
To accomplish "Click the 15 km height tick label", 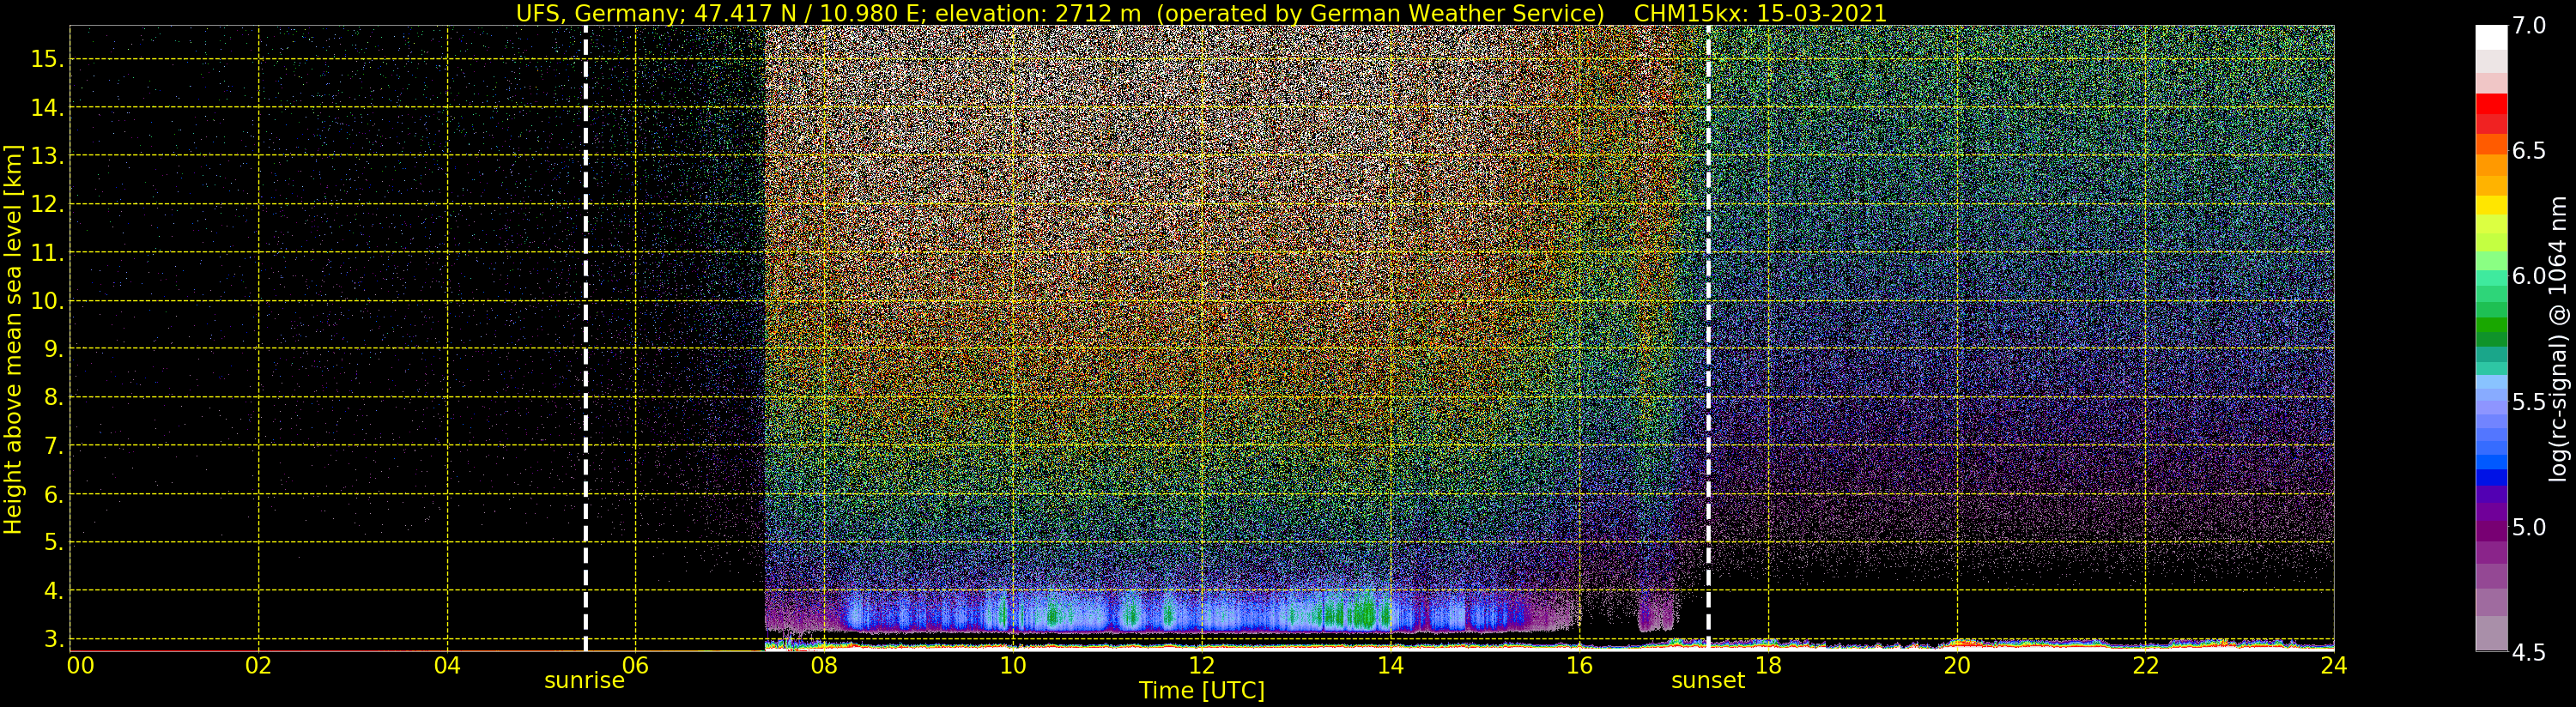I will point(47,59).
